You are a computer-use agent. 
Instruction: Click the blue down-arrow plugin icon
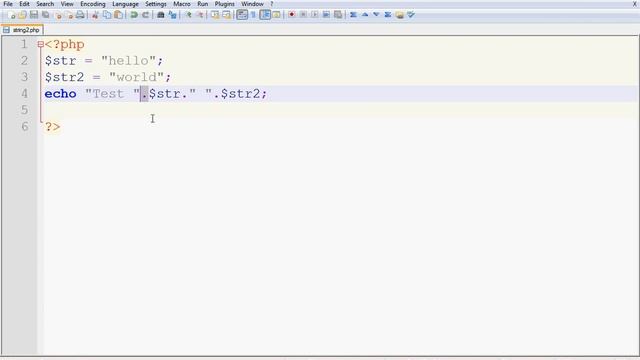[376, 15]
